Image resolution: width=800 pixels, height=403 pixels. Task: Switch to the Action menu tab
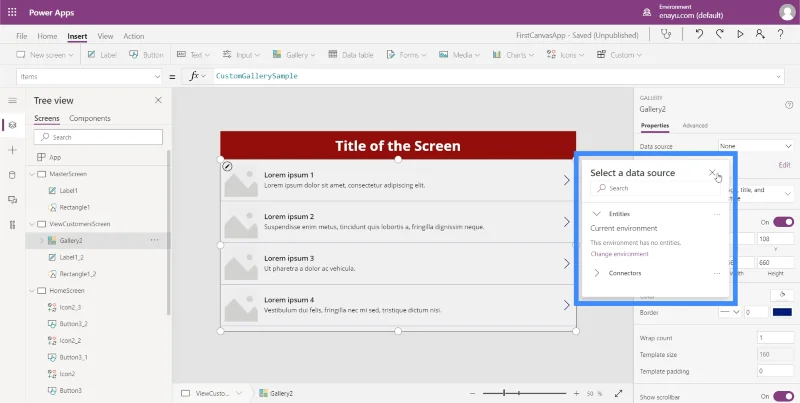pyautogui.click(x=134, y=36)
